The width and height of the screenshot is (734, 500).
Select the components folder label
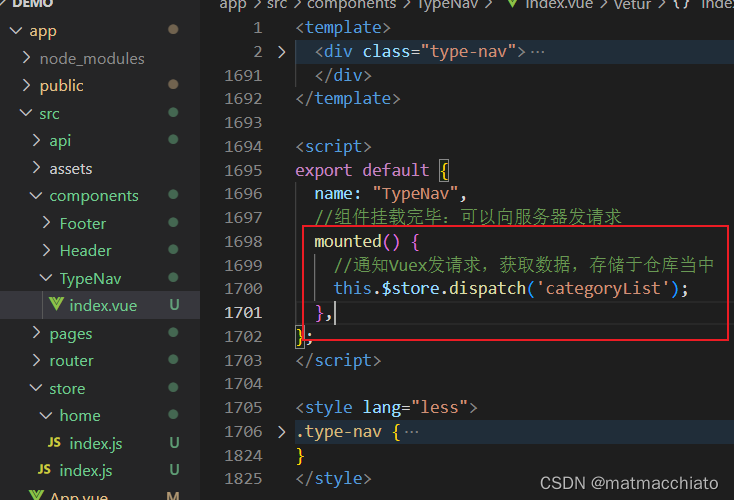tap(94, 196)
